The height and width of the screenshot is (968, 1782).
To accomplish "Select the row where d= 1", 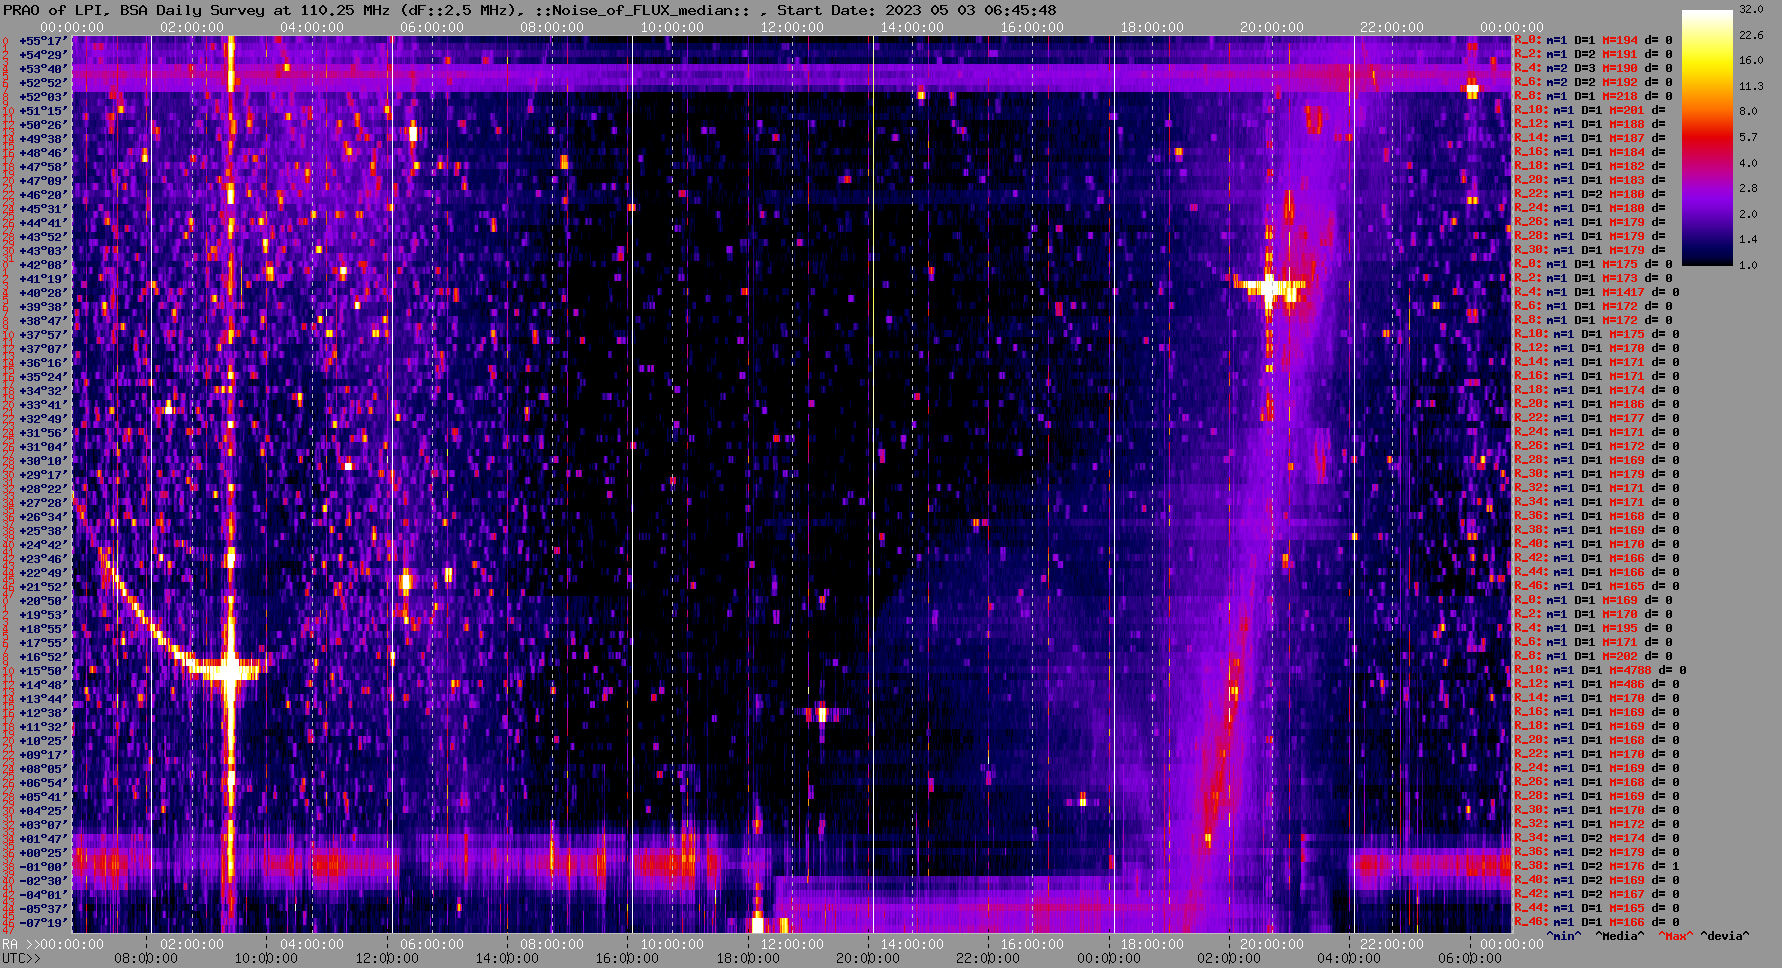I will [x=1596, y=866].
